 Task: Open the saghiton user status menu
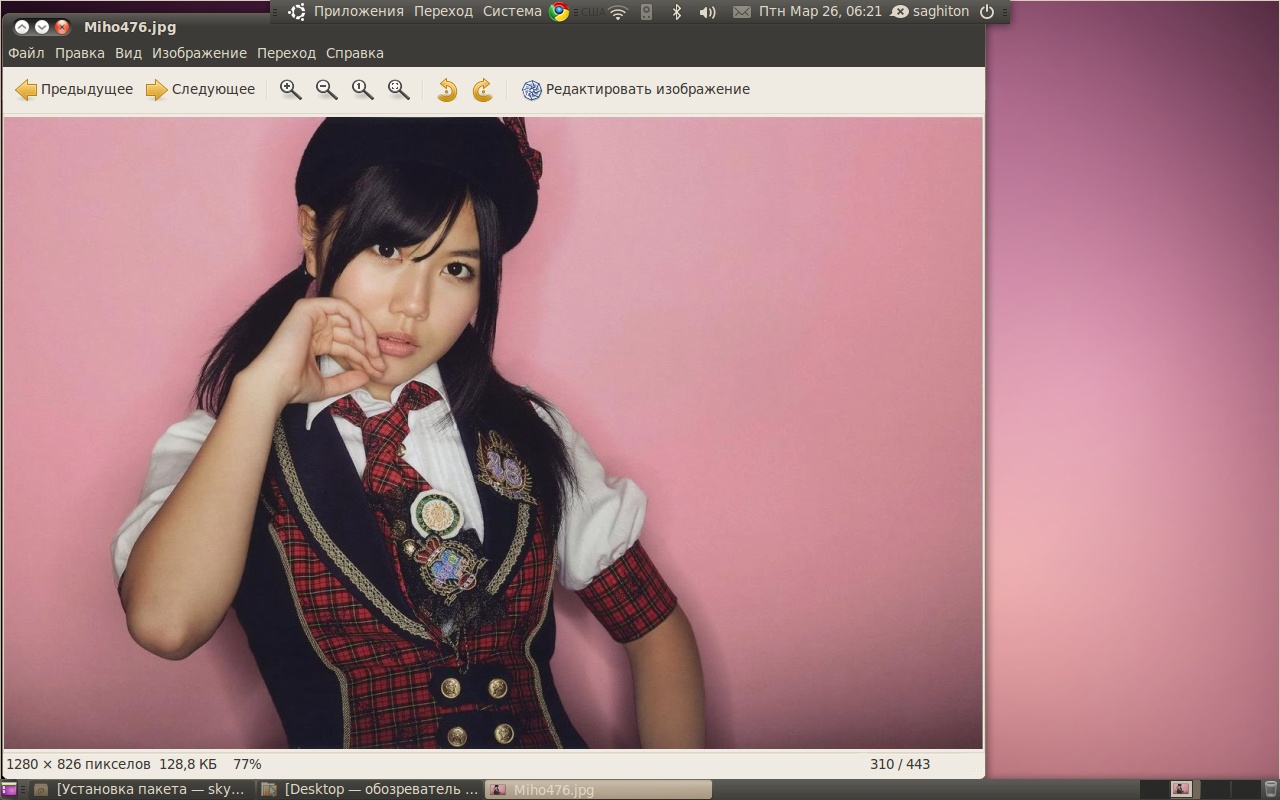[x=930, y=11]
